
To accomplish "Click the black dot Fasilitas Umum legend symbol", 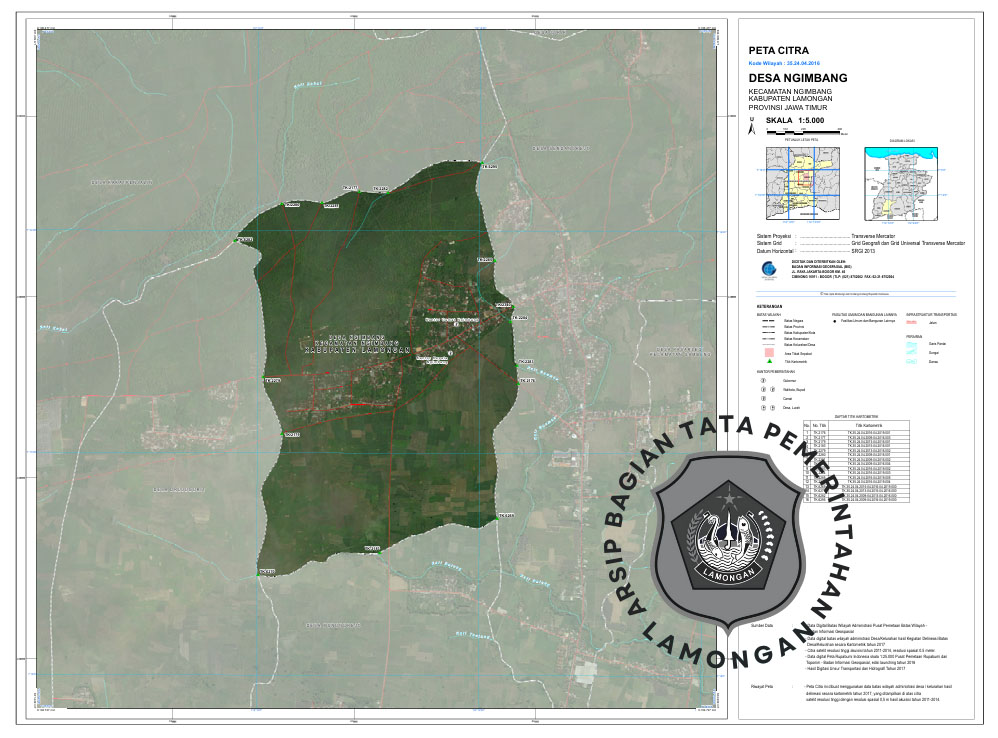I will 835,322.
